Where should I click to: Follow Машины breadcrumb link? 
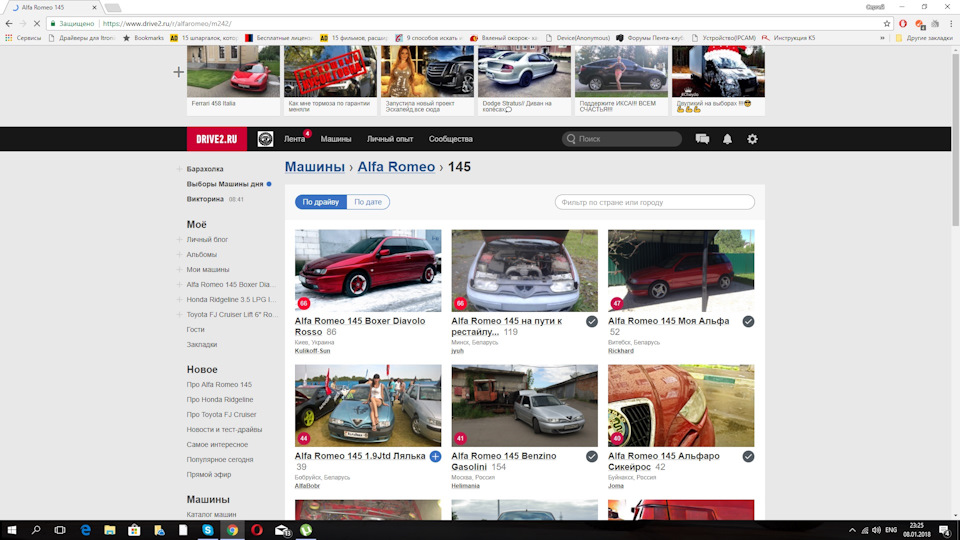click(315, 167)
